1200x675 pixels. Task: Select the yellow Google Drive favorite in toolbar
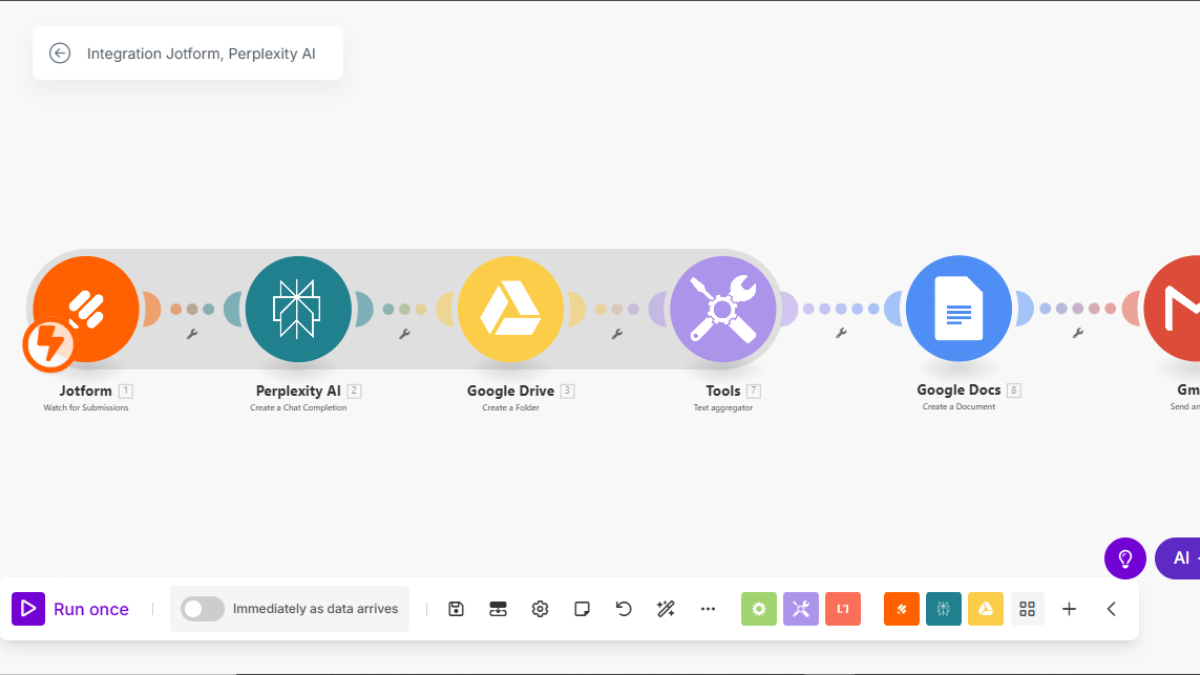[x=986, y=609]
